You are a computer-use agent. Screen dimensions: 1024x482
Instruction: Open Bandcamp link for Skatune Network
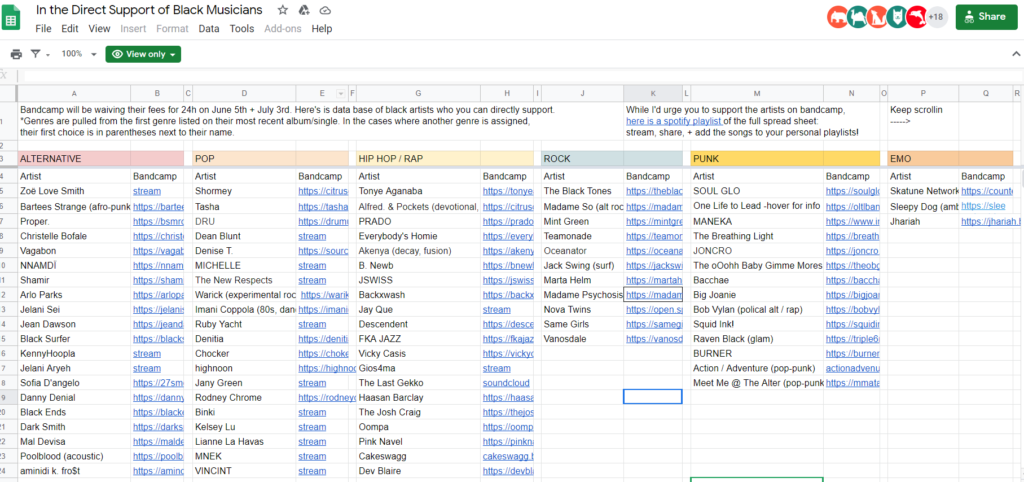coord(987,191)
